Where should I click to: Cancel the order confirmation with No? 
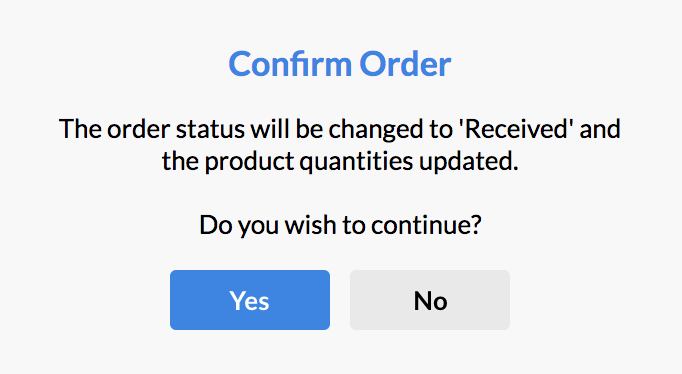[430, 300]
